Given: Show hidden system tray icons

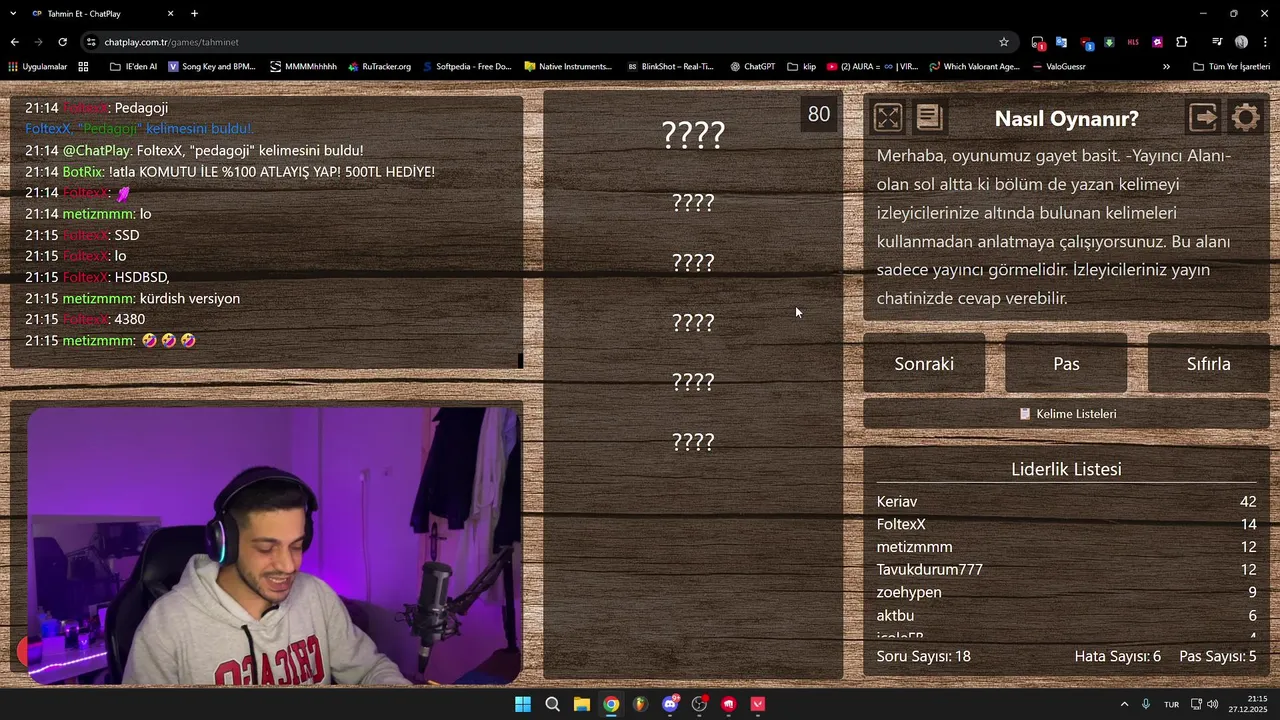Looking at the screenshot, I should (1124, 704).
